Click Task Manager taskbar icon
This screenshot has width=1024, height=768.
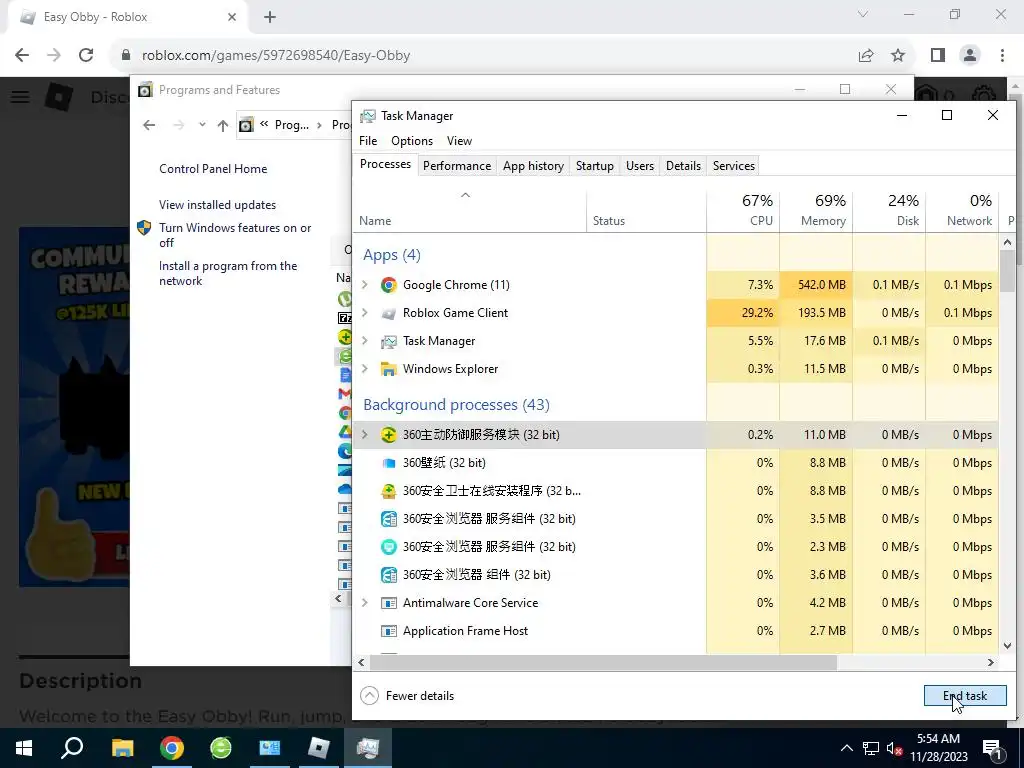coord(368,748)
